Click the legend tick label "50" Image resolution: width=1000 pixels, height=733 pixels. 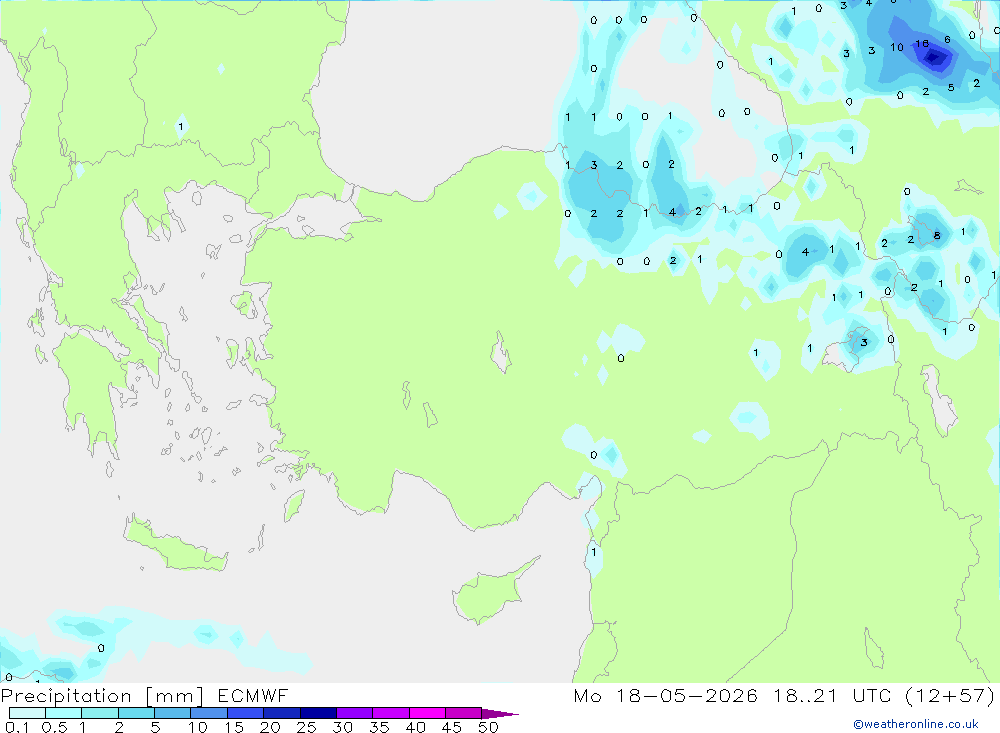click(489, 727)
